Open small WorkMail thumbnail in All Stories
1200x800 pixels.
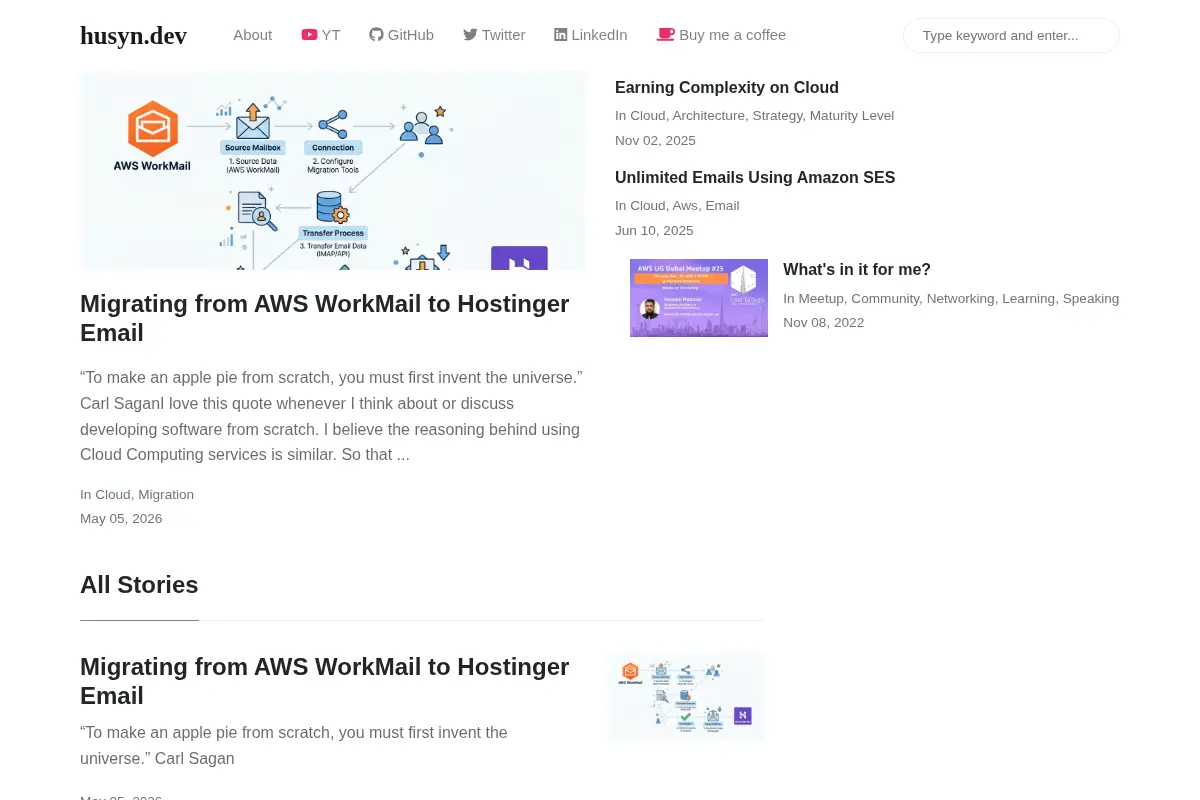[686, 695]
